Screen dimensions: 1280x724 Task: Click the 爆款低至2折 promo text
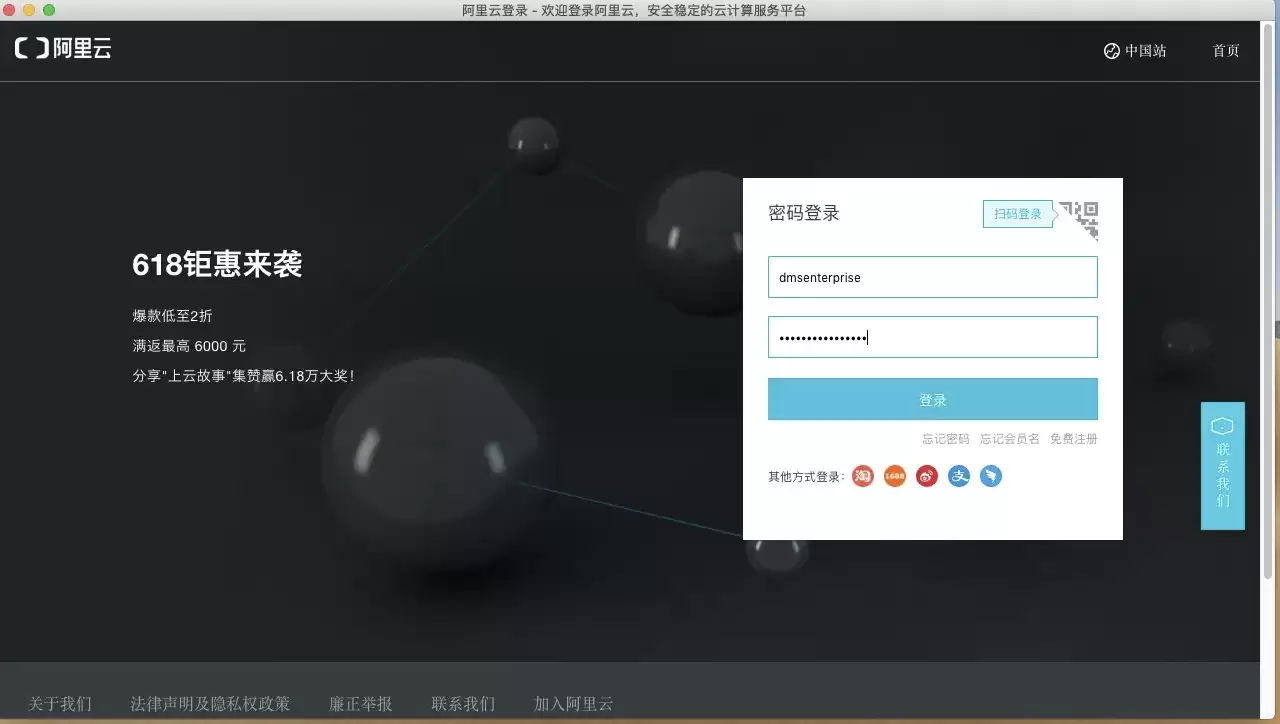[172, 316]
